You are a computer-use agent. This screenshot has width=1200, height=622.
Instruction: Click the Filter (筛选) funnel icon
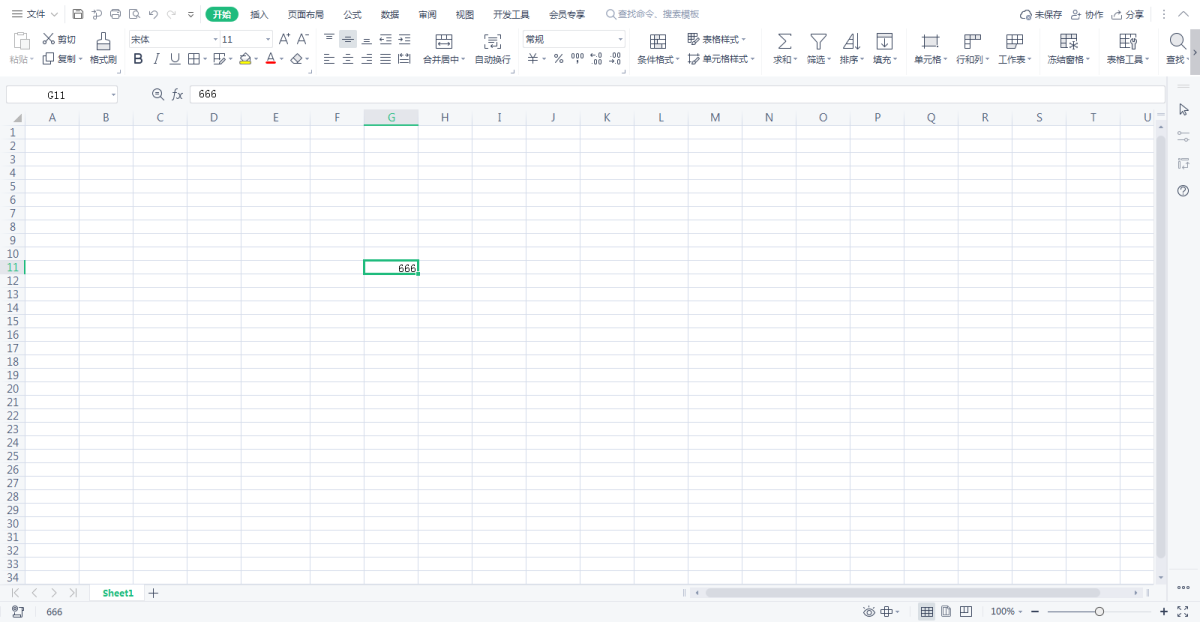coord(818,41)
